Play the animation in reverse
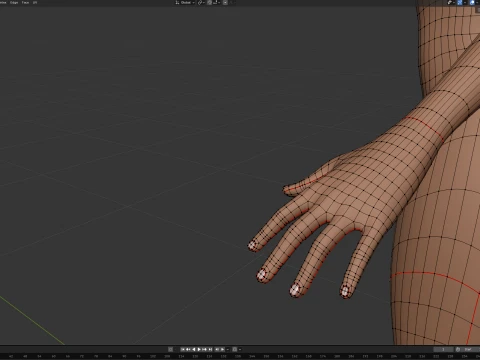 tap(194, 349)
